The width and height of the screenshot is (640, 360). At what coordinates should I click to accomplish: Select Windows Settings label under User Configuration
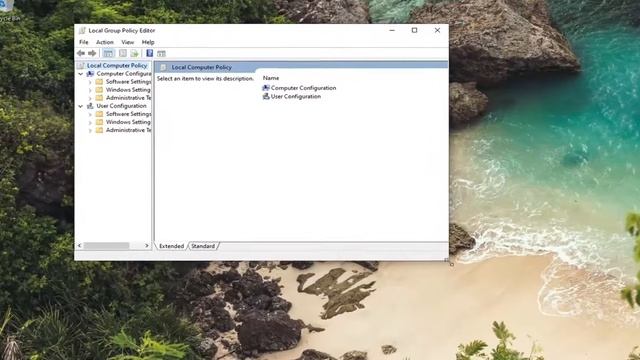pyautogui.click(x=128, y=122)
